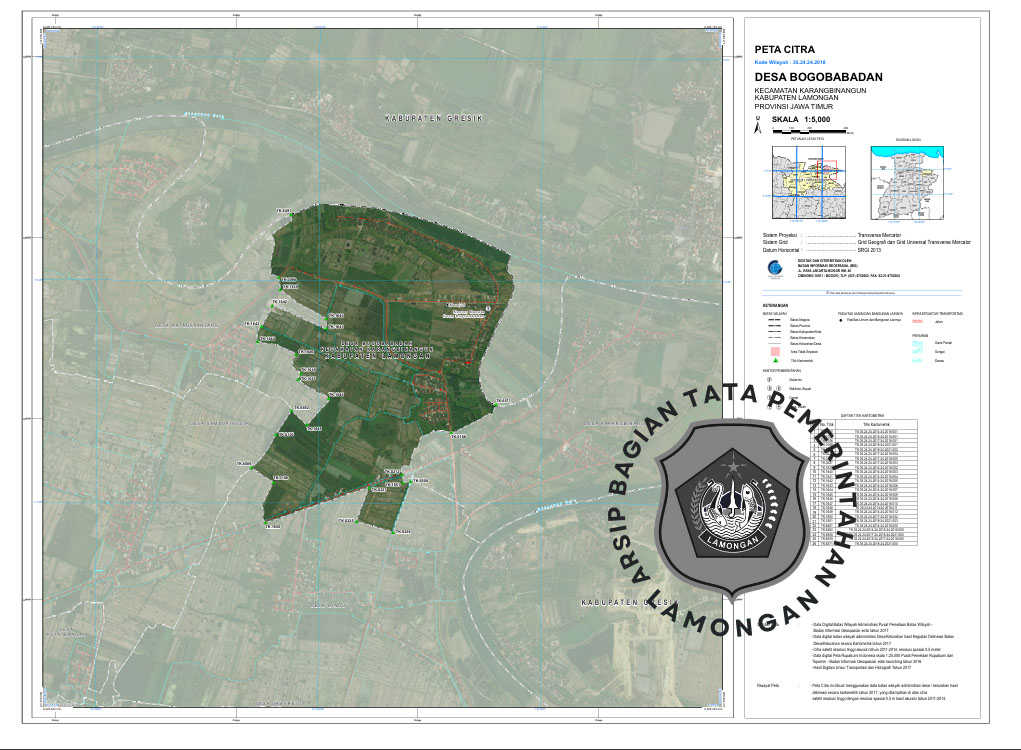Click the KETERANGAN legend heading

[777, 305]
